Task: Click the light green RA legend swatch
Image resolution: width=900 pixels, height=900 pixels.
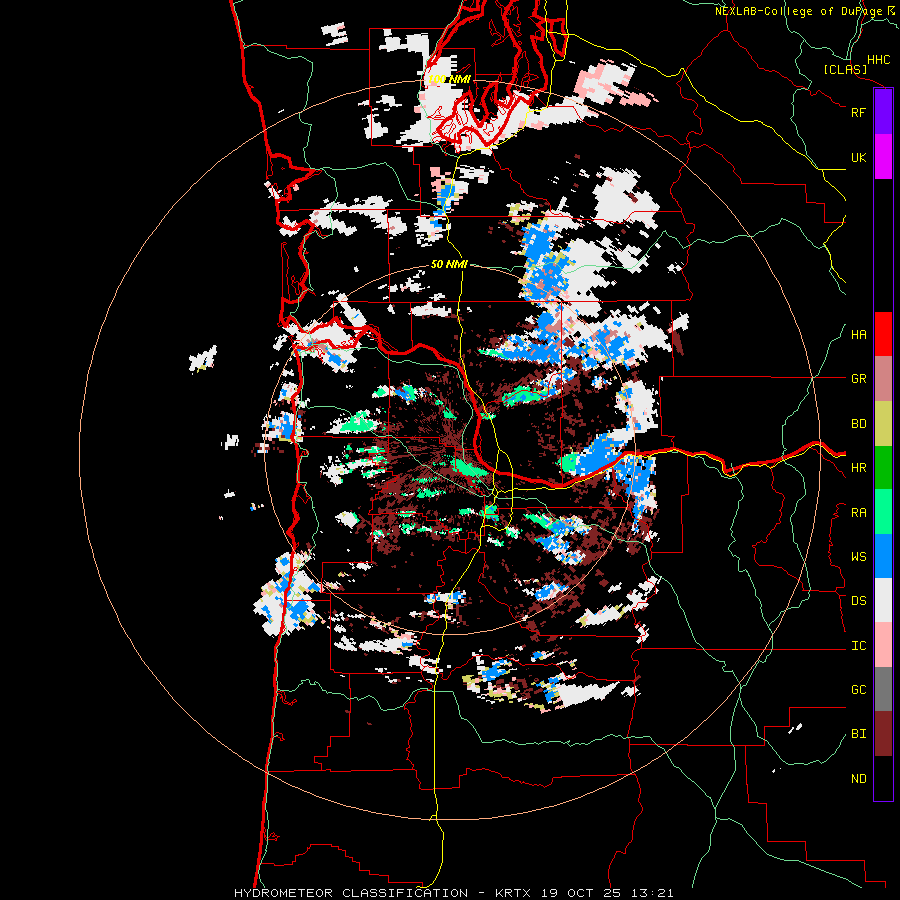Action: point(883,512)
